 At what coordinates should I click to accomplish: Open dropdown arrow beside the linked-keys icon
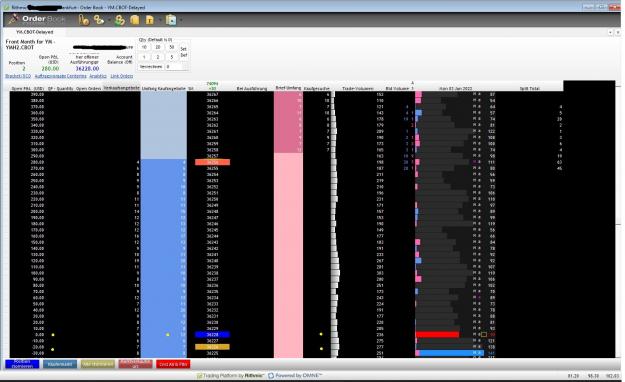click(x=109, y=20)
